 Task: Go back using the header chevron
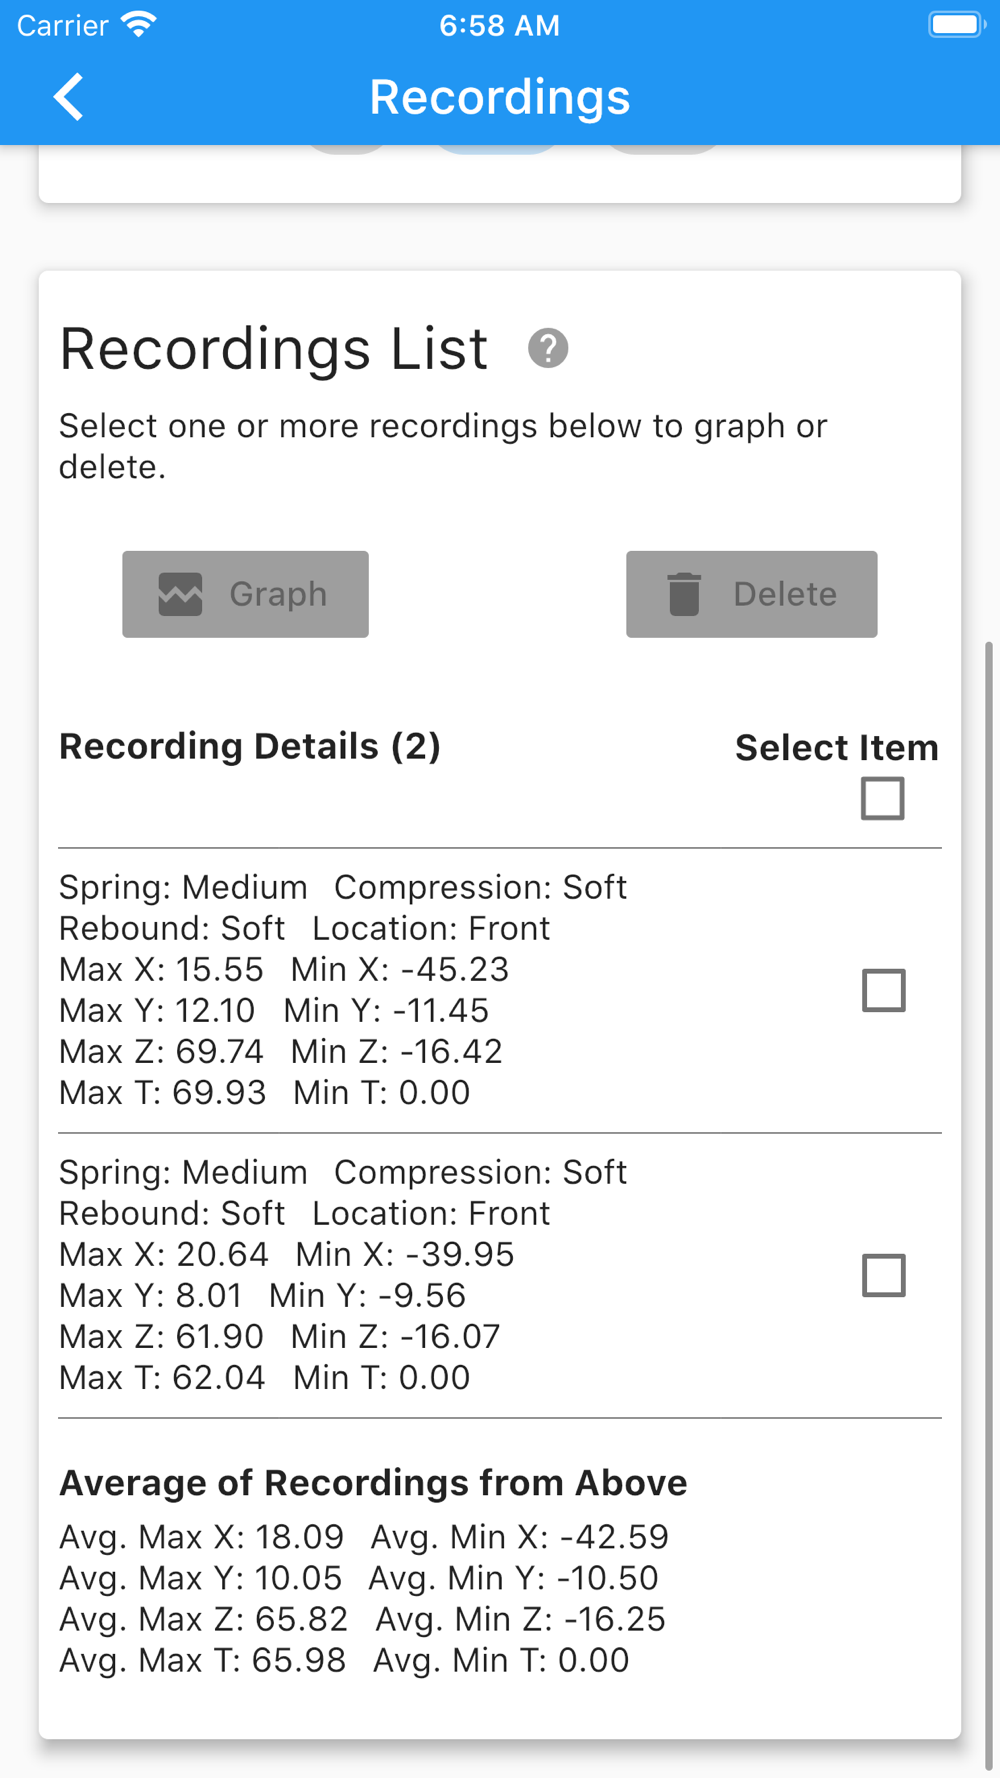tap(68, 97)
